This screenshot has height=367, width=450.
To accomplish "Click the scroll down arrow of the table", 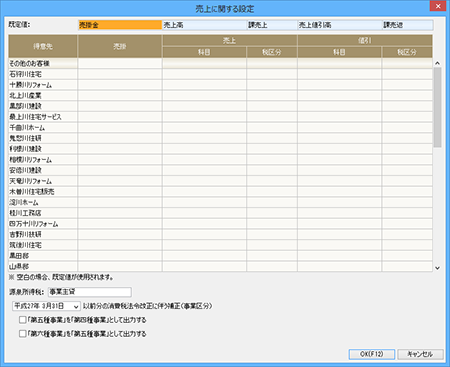I will (437, 268).
